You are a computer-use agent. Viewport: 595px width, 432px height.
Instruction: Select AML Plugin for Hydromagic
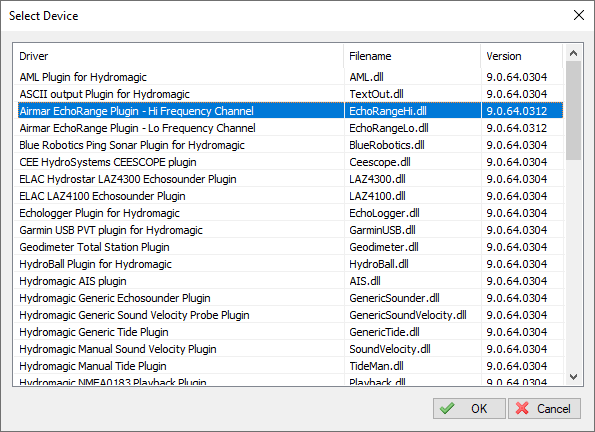click(x=289, y=77)
